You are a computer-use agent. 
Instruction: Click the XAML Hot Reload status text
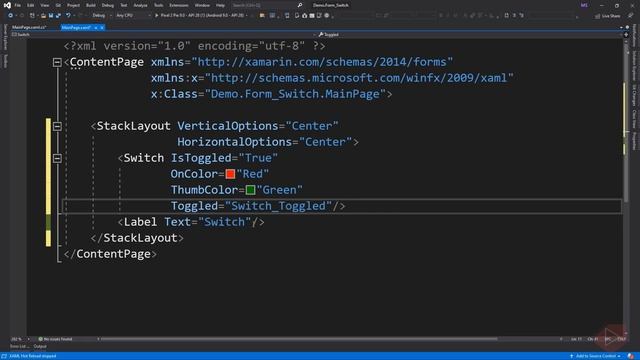(x=33, y=356)
